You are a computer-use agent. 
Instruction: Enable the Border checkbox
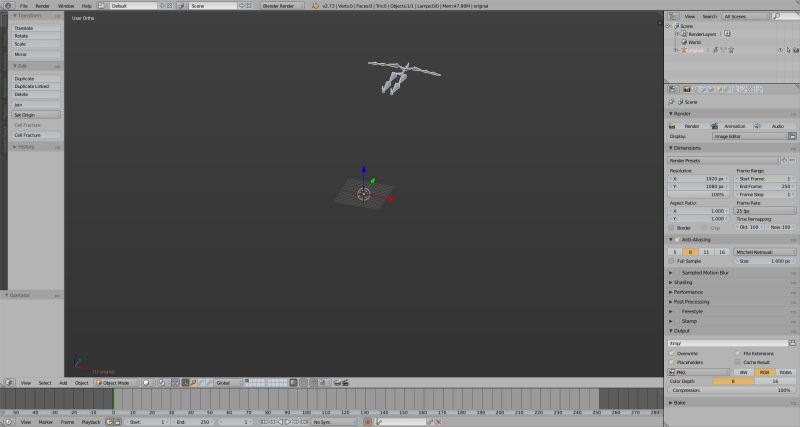coord(672,228)
